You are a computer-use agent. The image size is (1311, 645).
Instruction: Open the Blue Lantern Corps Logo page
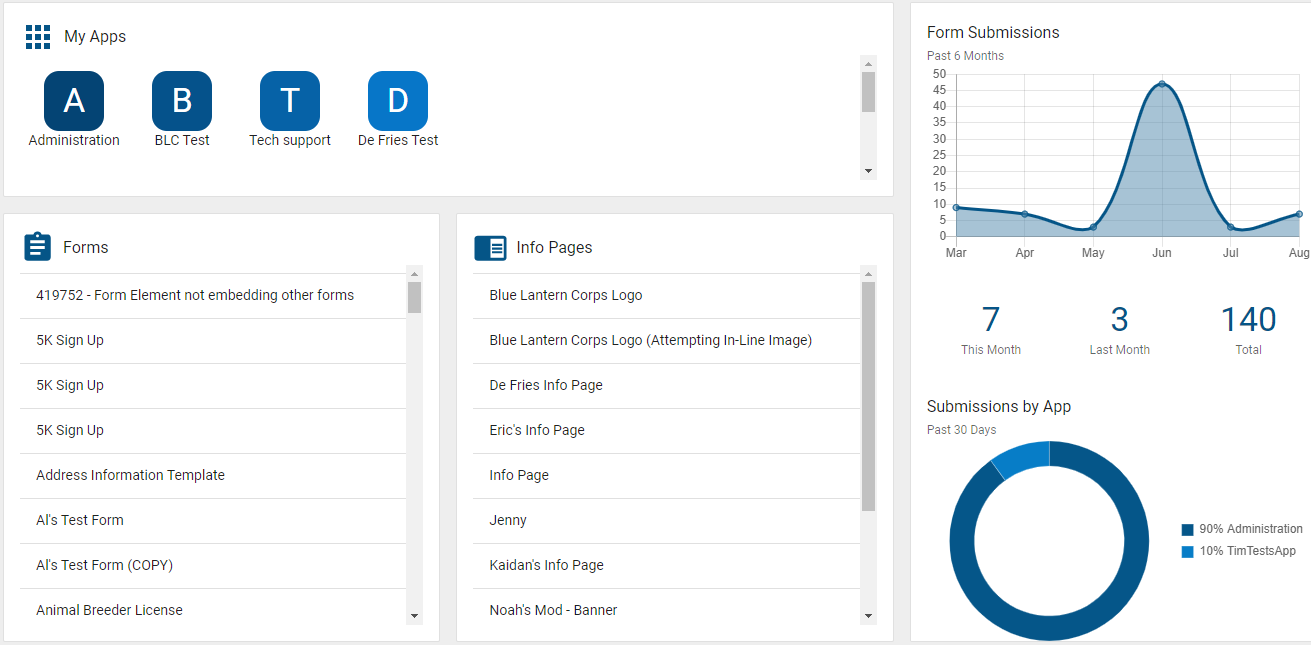coord(666,296)
